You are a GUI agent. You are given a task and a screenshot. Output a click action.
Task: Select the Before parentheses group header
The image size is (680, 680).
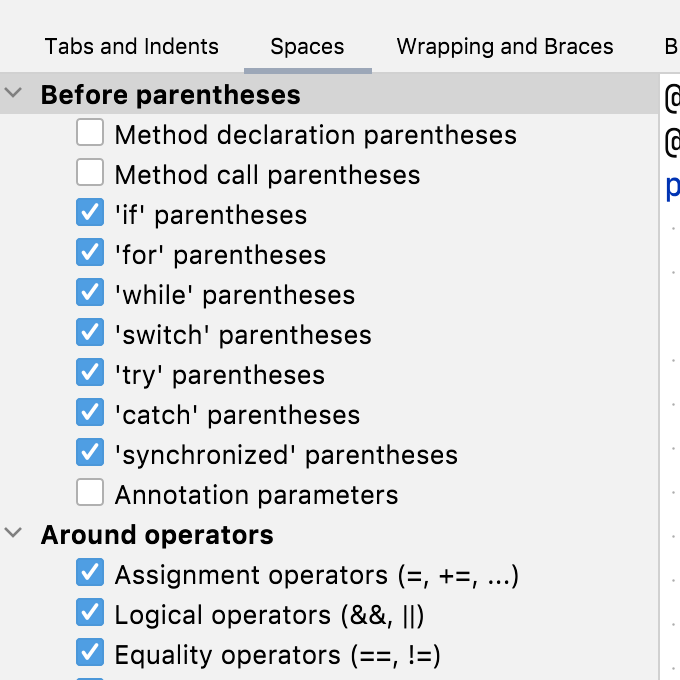click(x=170, y=95)
